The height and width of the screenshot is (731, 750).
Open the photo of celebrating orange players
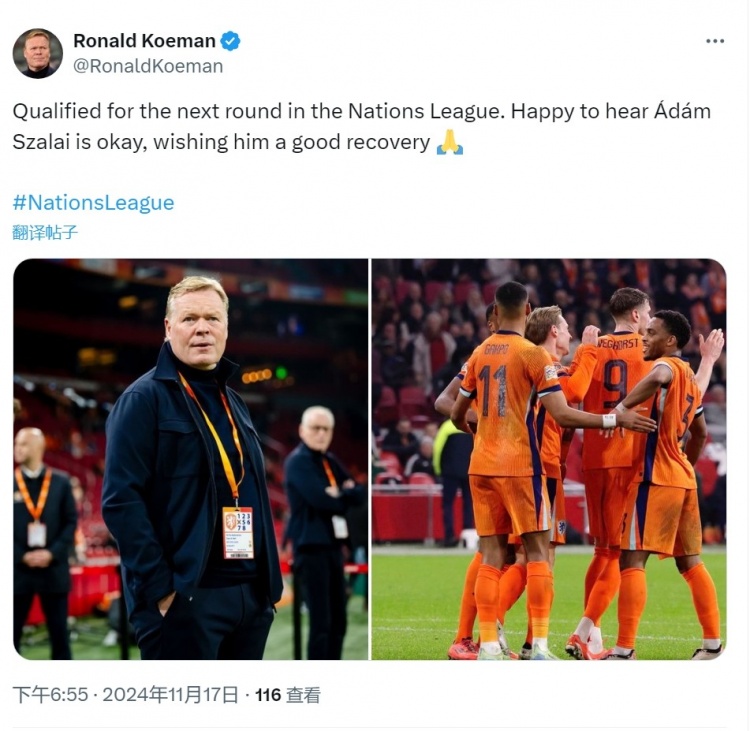click(549, 459)
